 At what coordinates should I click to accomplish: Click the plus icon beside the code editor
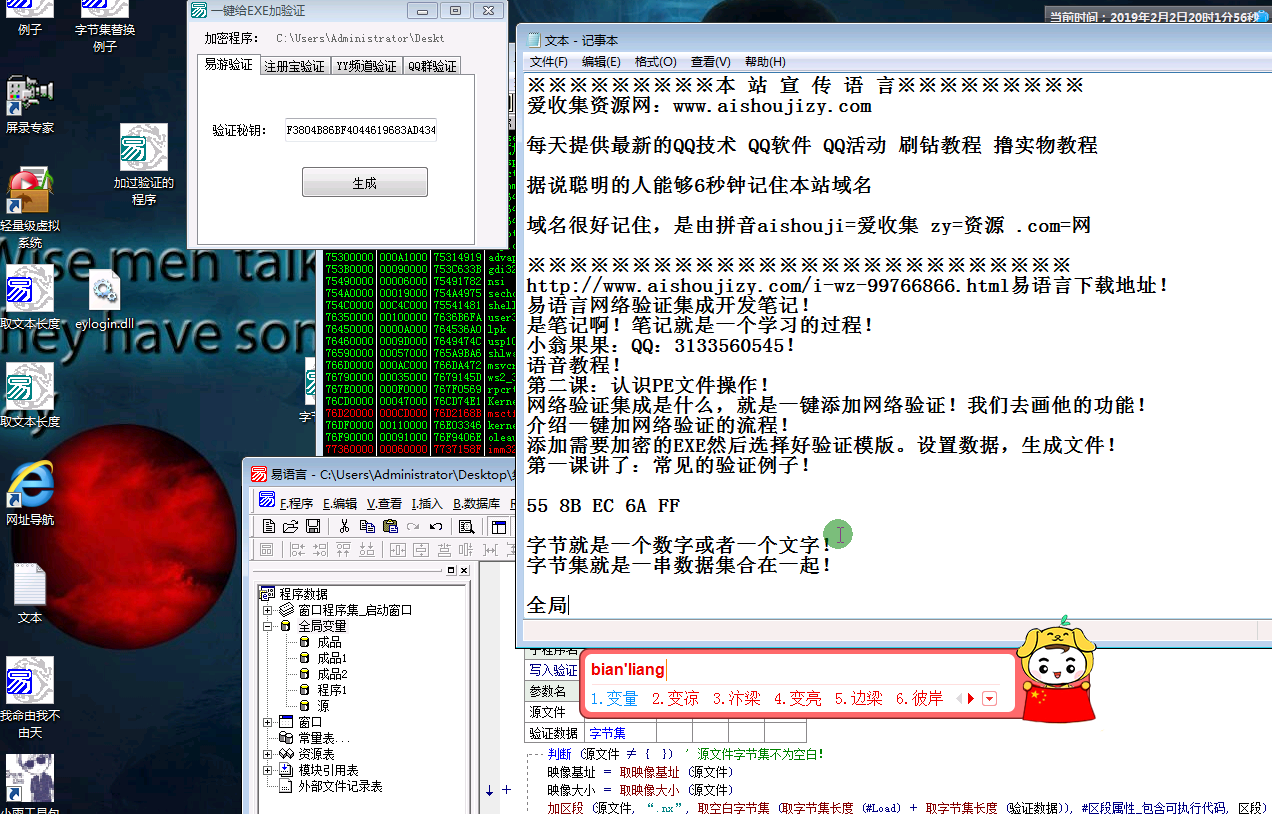506,790
